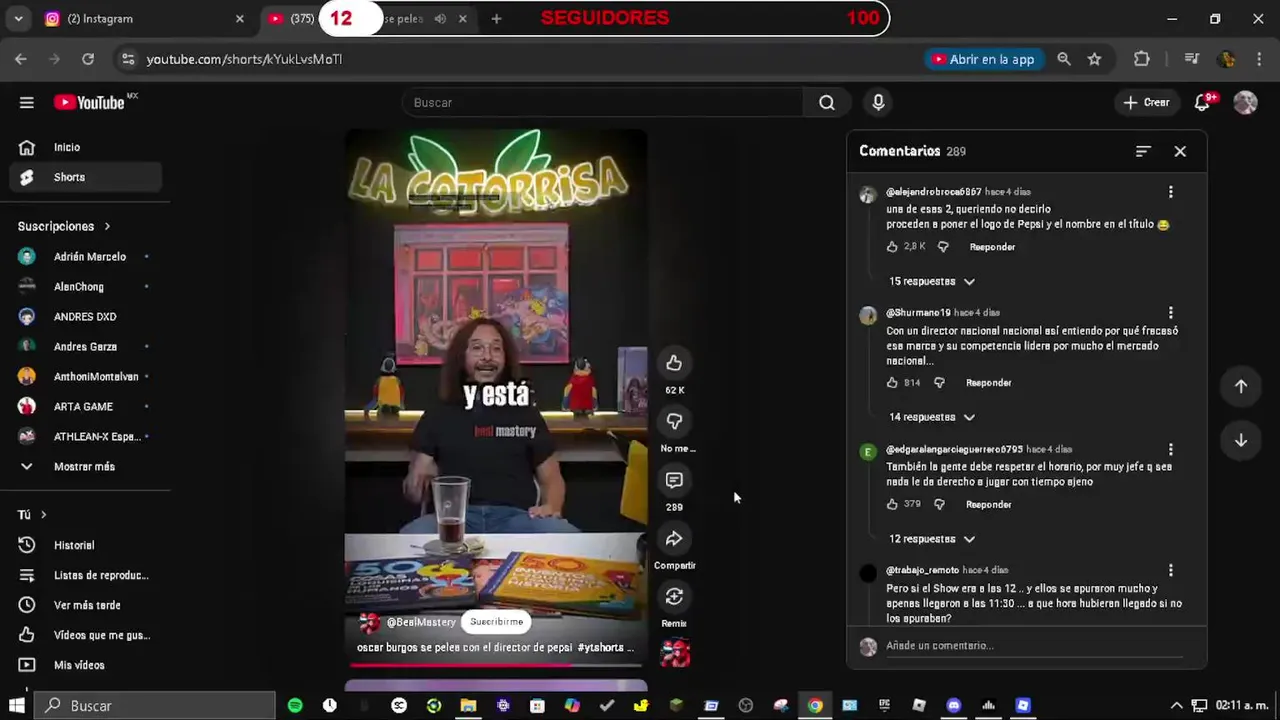This screenshot has width=1280, height=720.
Task: Reload the page in Chrome
Action: tap(88, 59)
